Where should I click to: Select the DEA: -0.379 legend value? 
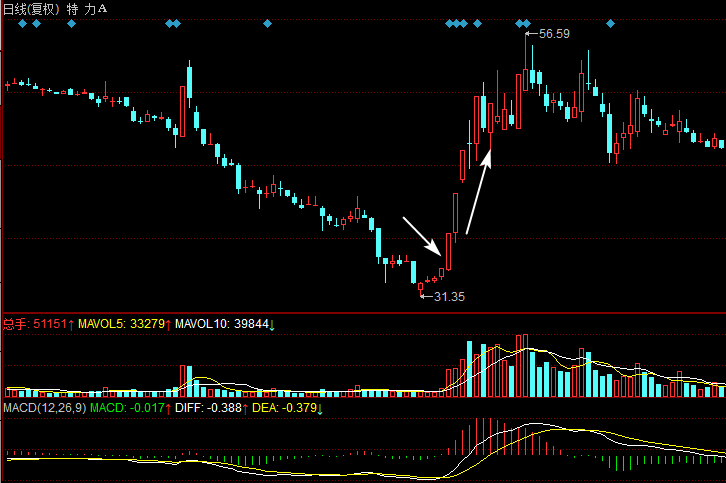point(280,408)
